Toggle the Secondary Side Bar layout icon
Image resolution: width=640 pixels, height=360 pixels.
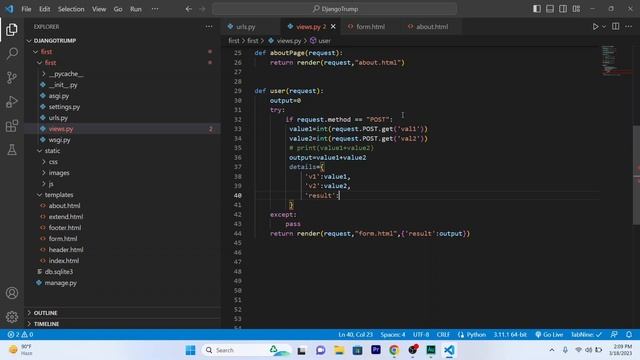coord(563,9)
